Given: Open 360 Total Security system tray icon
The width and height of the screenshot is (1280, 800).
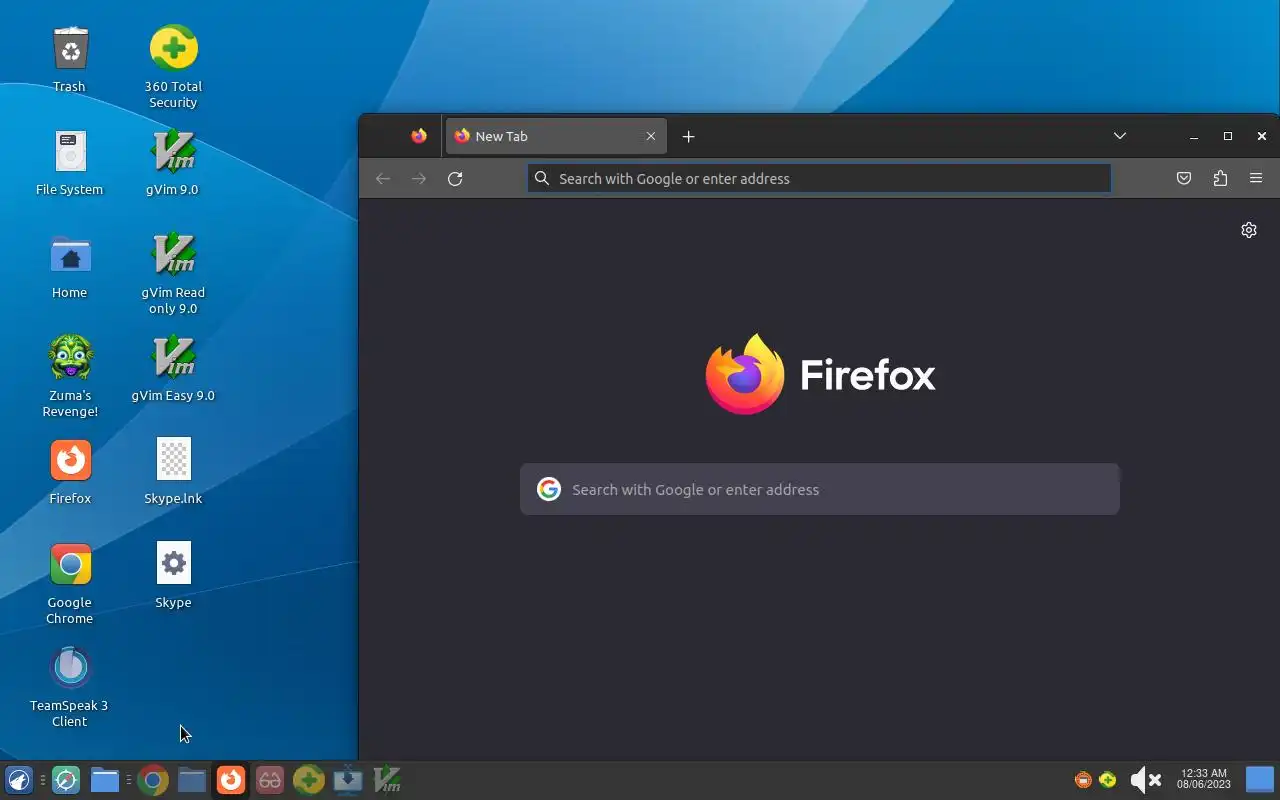Looking at the screenshot, I should point(1108,780).
